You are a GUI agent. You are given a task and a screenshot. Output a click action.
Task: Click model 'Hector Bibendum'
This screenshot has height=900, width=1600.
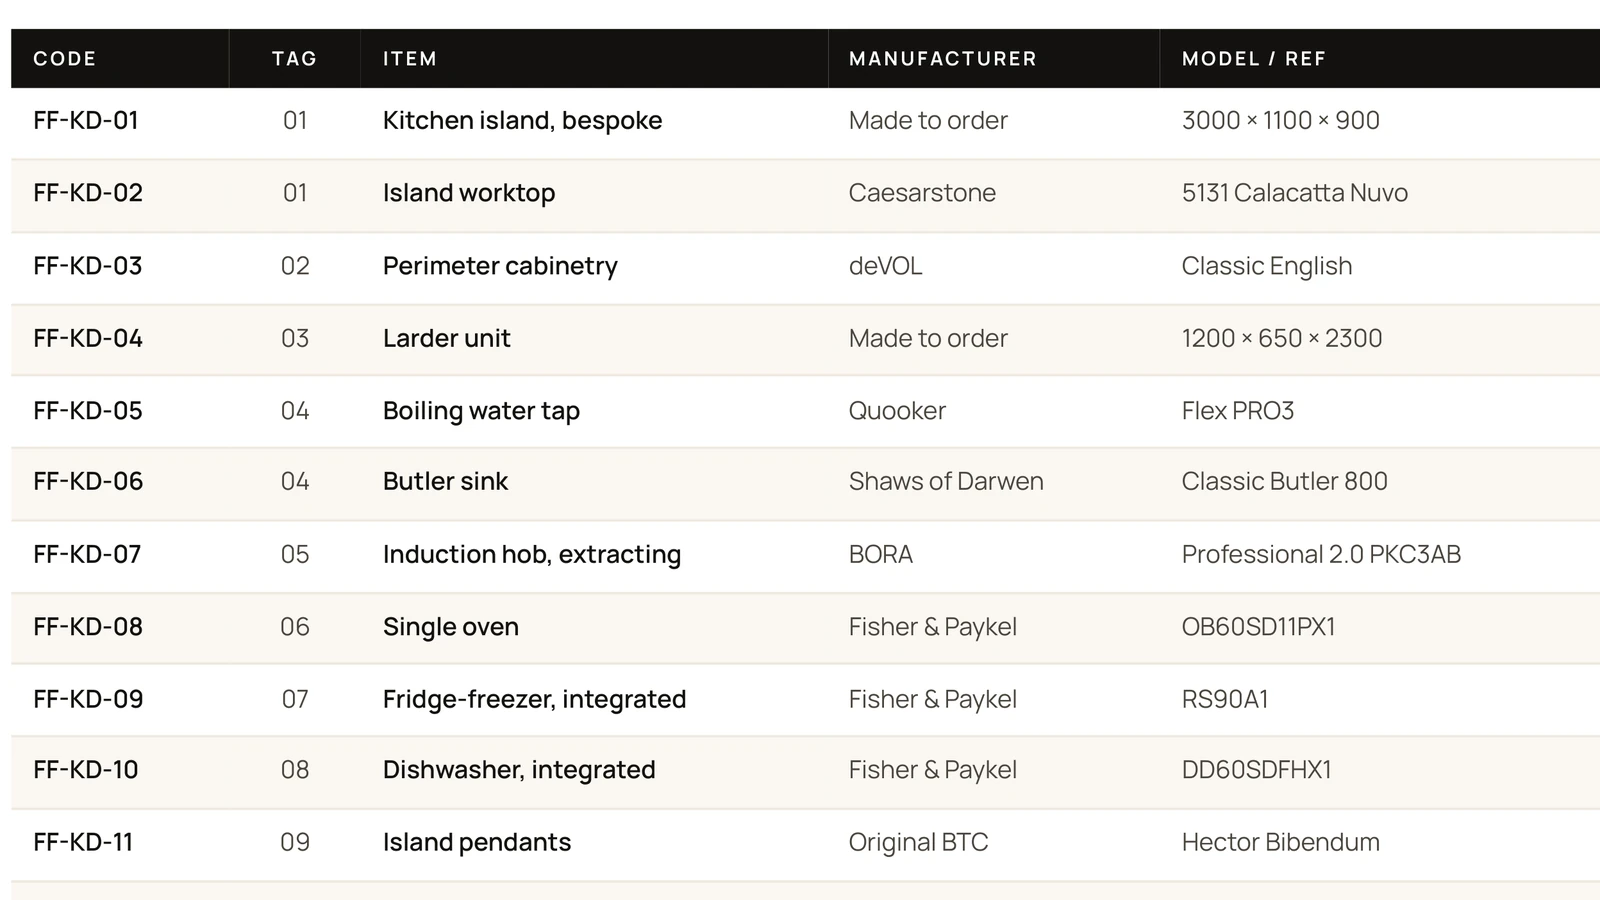1281,842
